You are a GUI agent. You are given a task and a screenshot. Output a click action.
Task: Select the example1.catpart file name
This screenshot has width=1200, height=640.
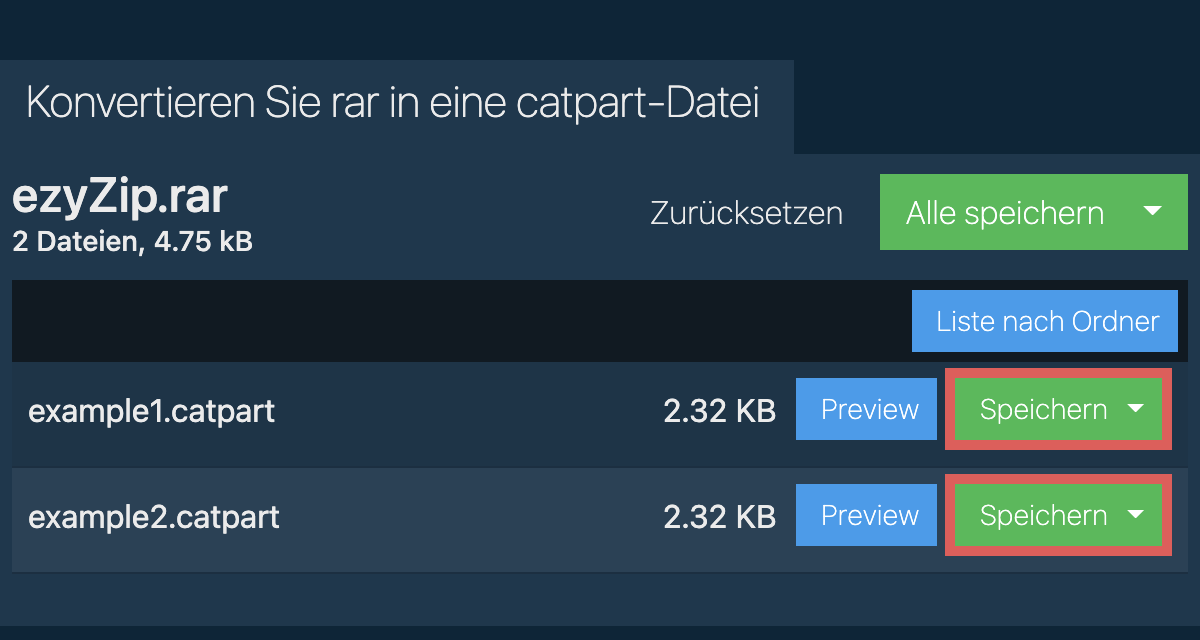[151, 411]
